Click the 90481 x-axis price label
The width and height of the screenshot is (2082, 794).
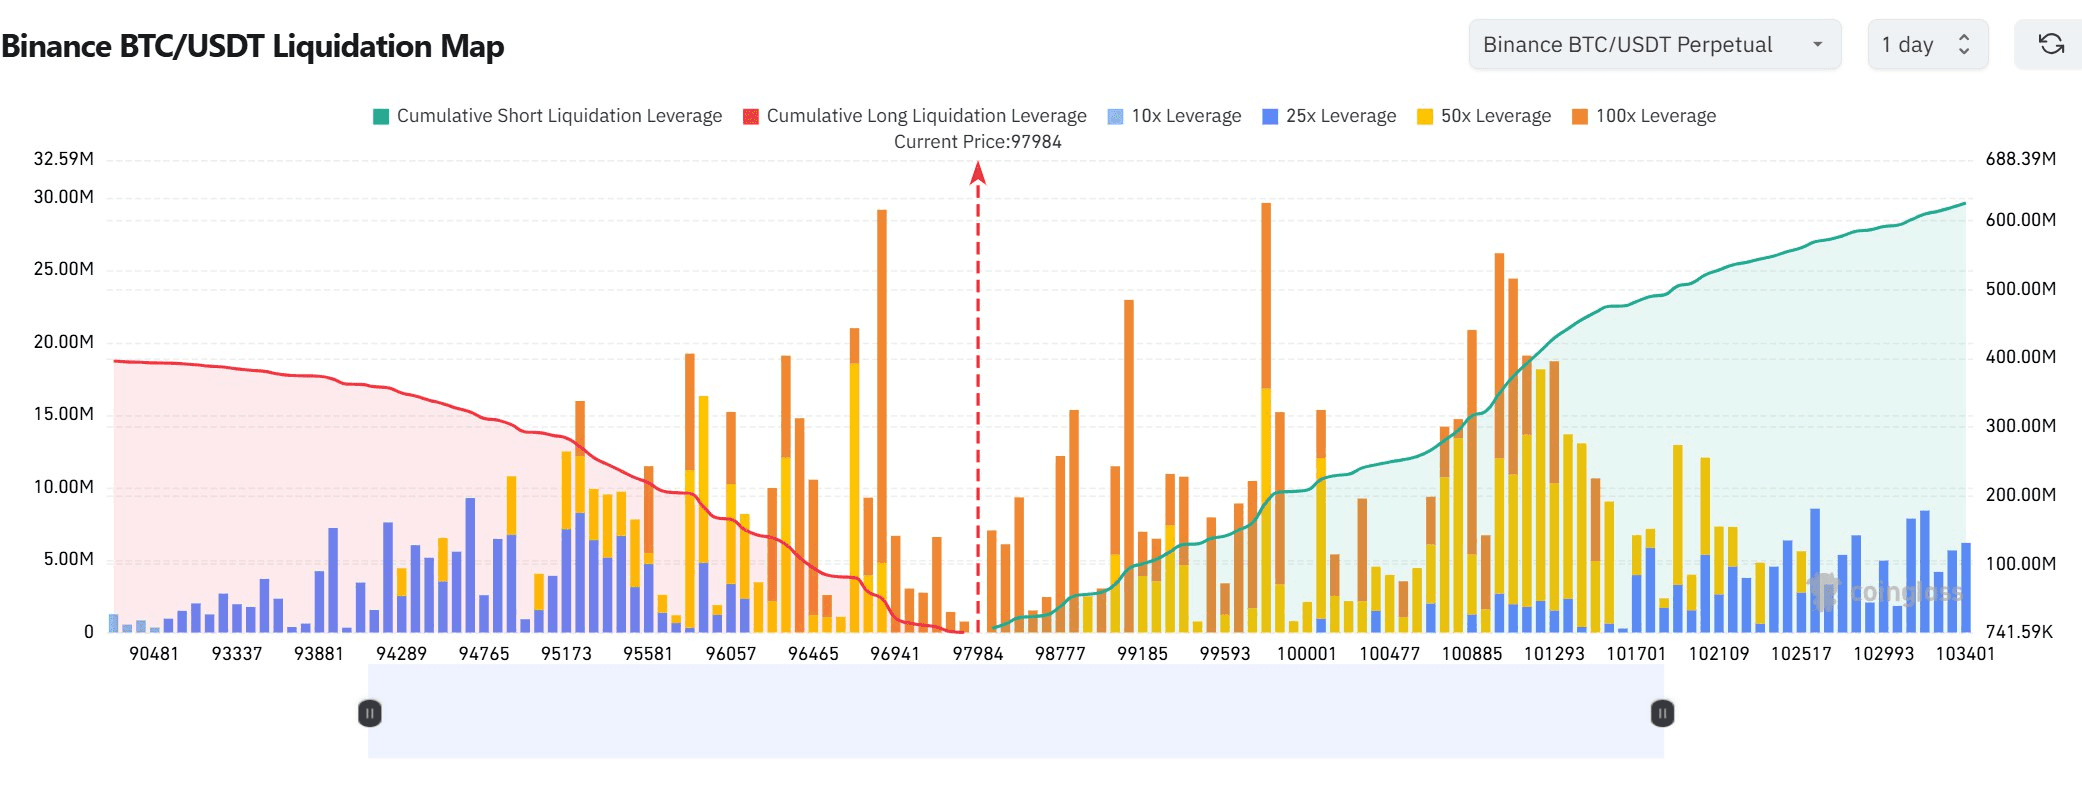[154, 654]
